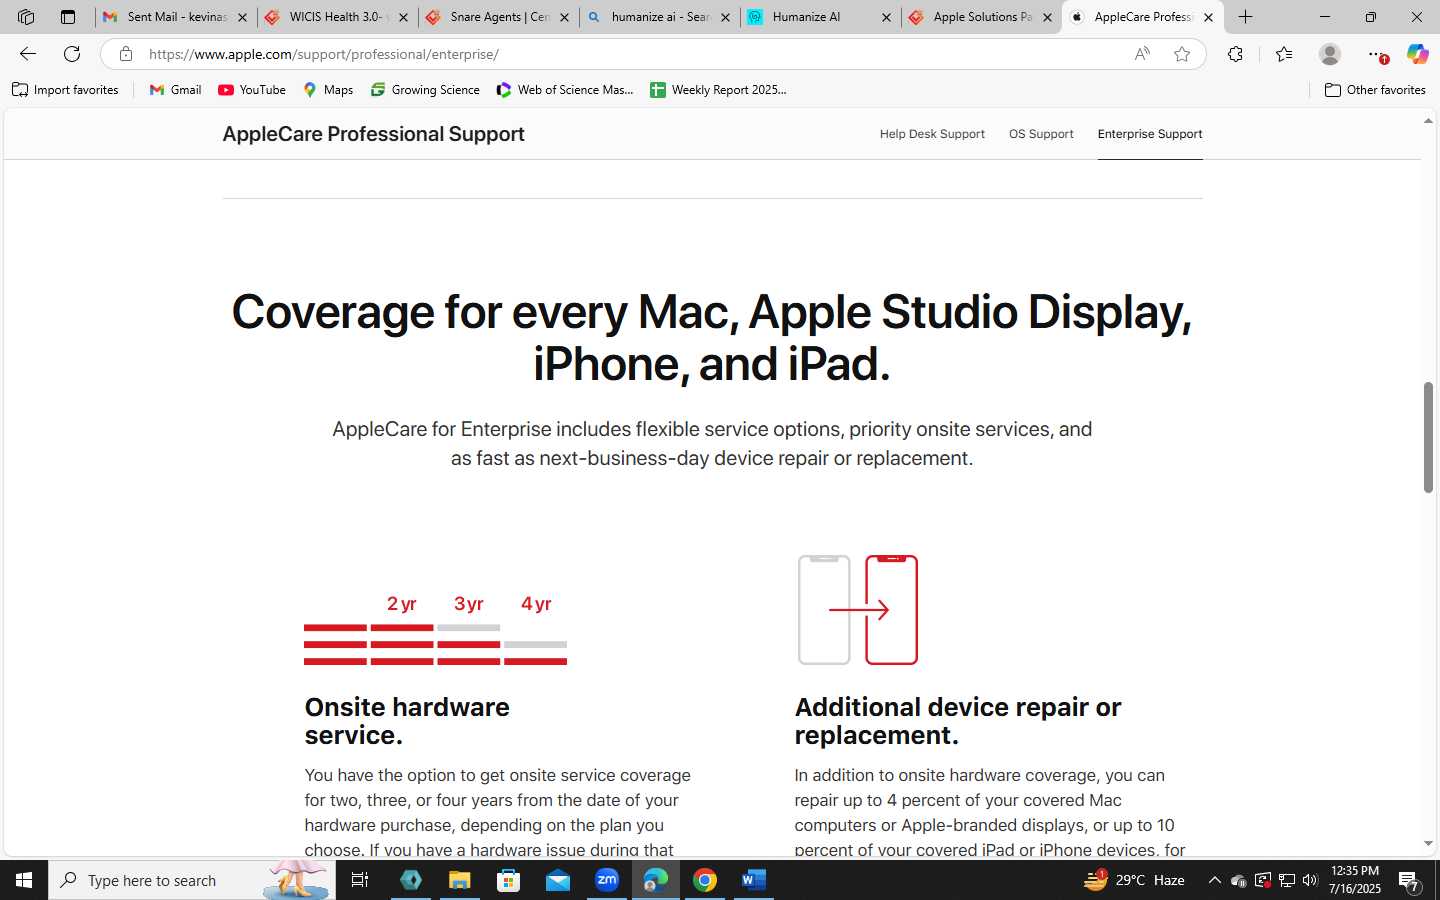The width and height of the screenshot is (1440, 900).
Task: Open Weekly Report 2025 bookmark
Action: [718, 90]
